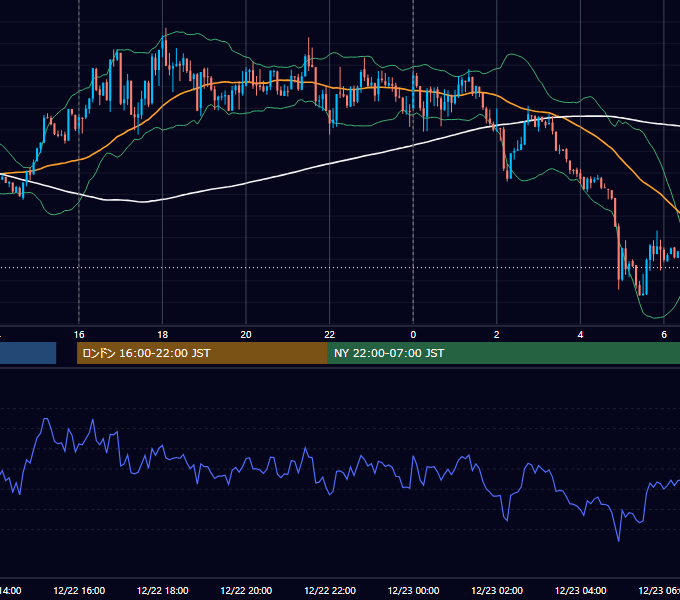Viewport: 680px width, 600px height.
Task: Click the 2 hour label on price chart axis
Action: [x=497, y=335]
